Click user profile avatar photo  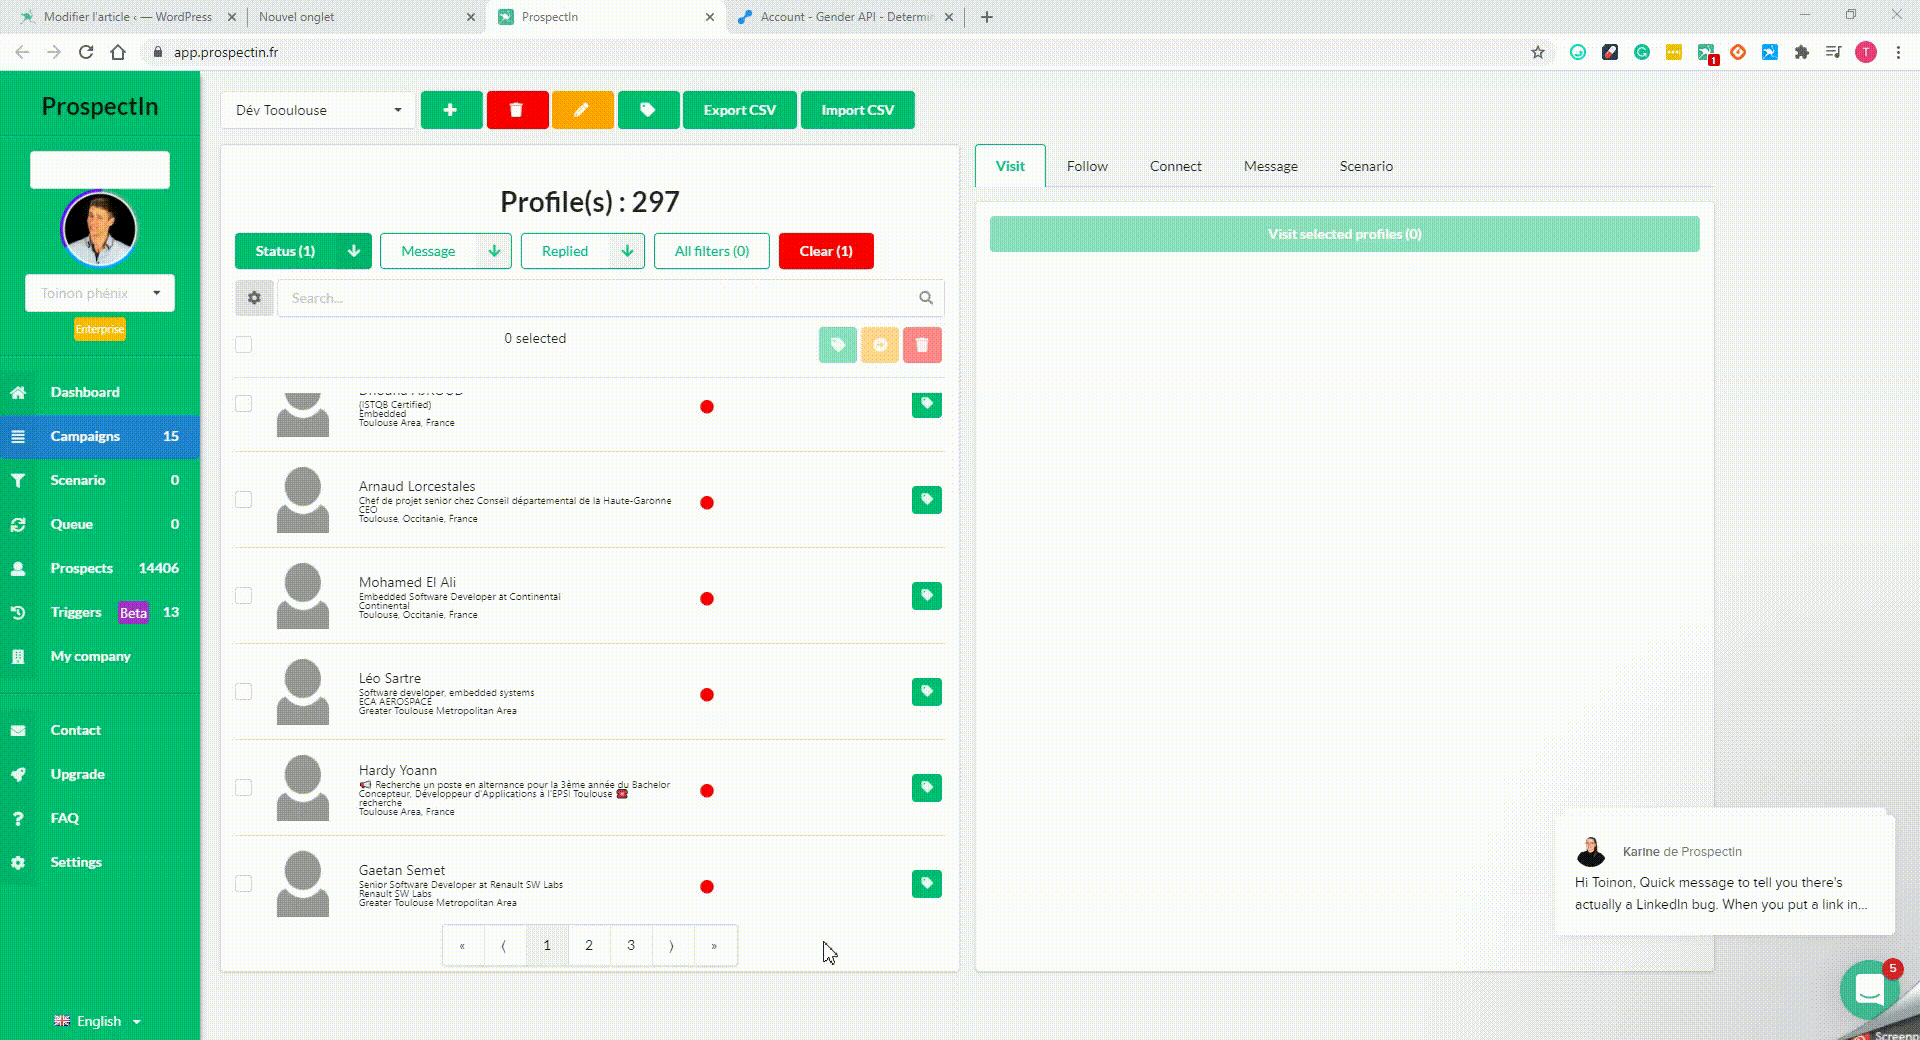[99, 229]
